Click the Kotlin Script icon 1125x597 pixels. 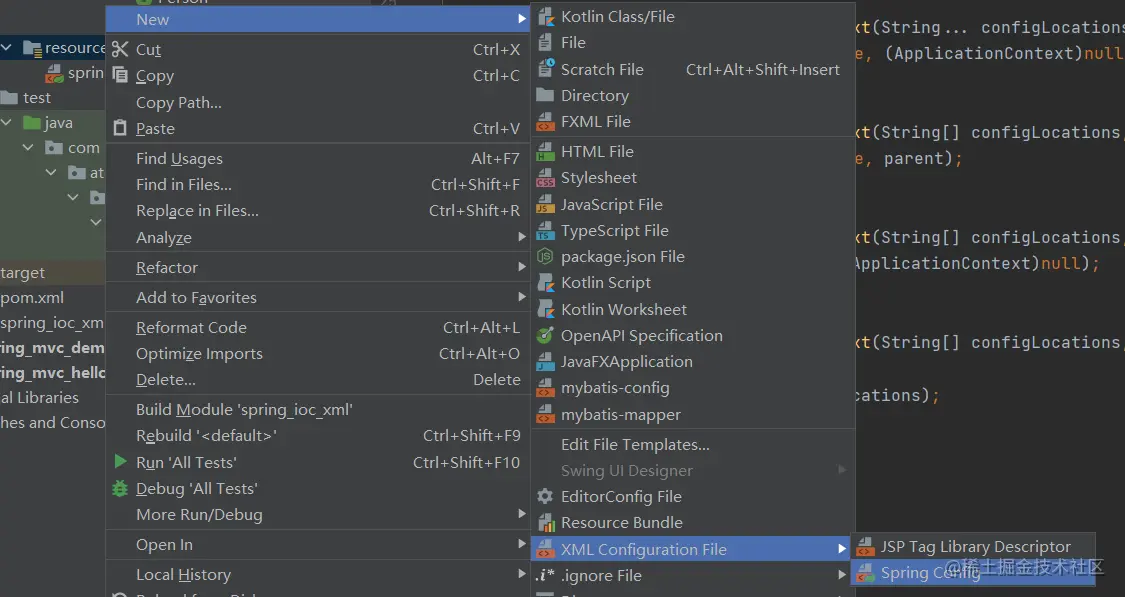[x=546, y=283]
